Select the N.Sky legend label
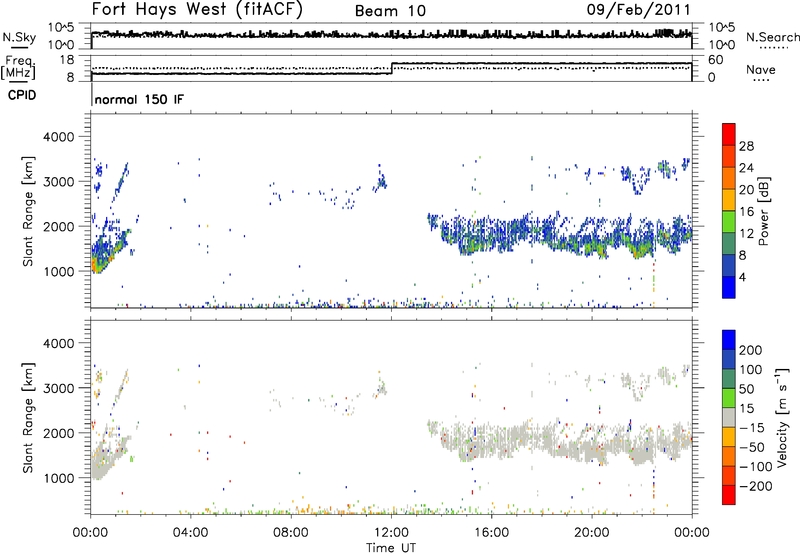The height and width of the screenshot is (554, 800). coord(19,38)
